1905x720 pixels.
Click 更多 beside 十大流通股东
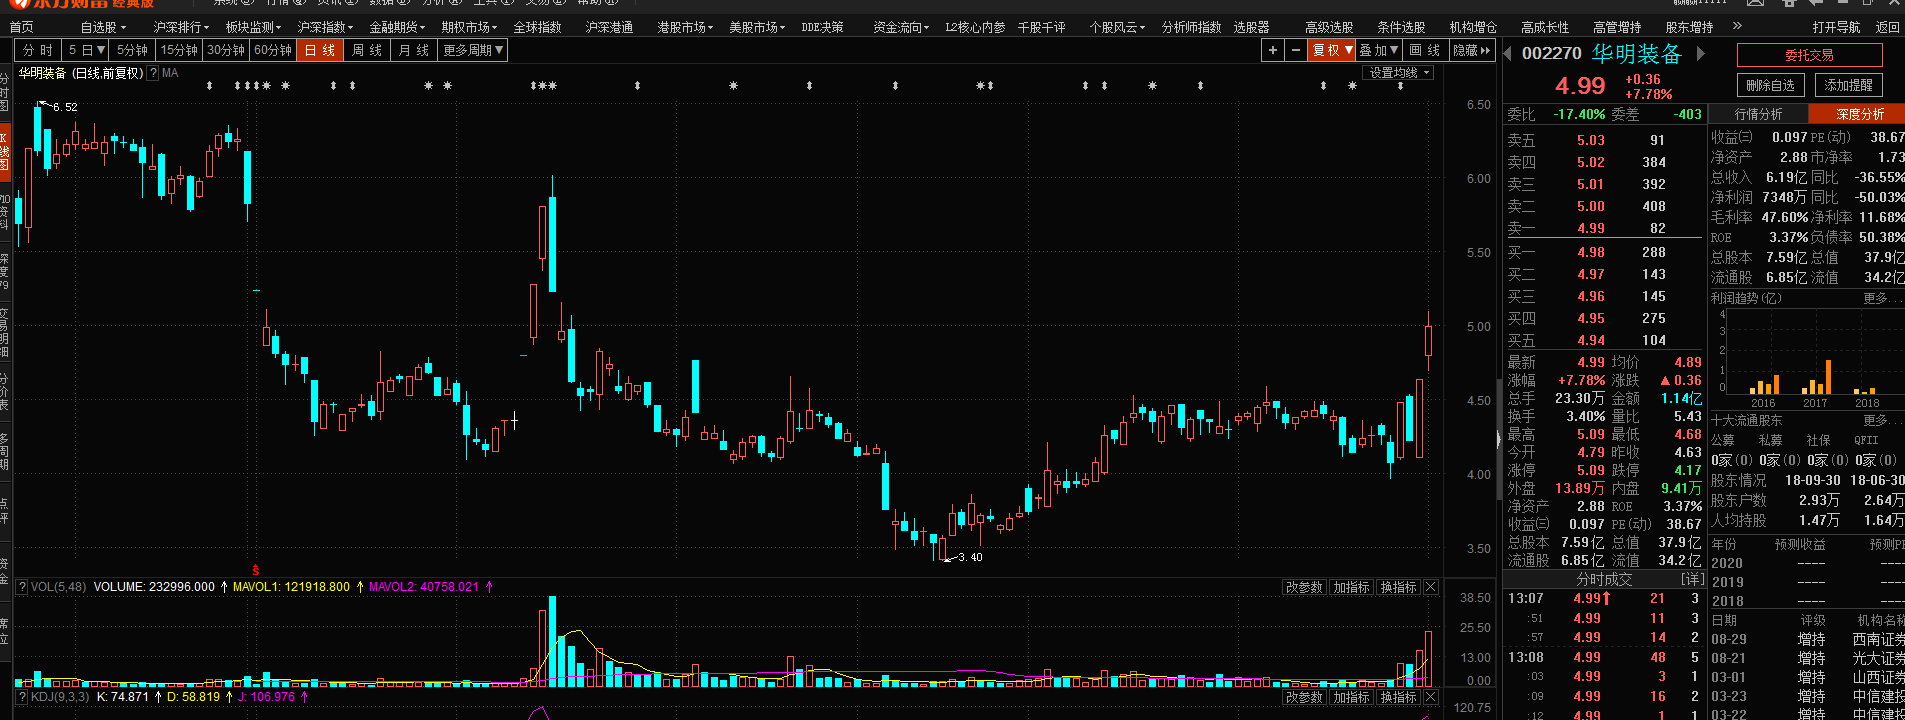[1880, 420]
